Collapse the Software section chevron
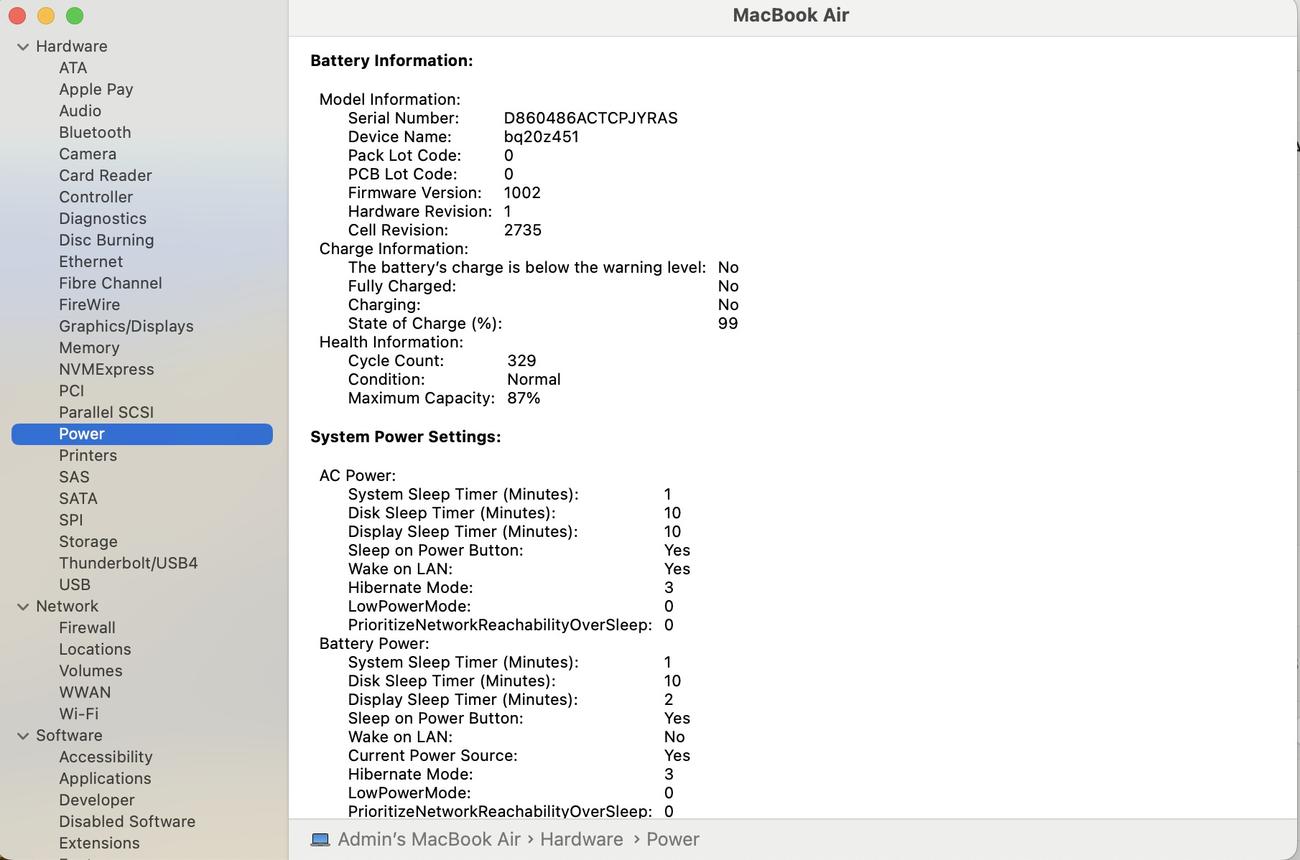Image resolution: width=1300 pixels, height=860 pixels. pyautogui.click(x=23, y=736)
